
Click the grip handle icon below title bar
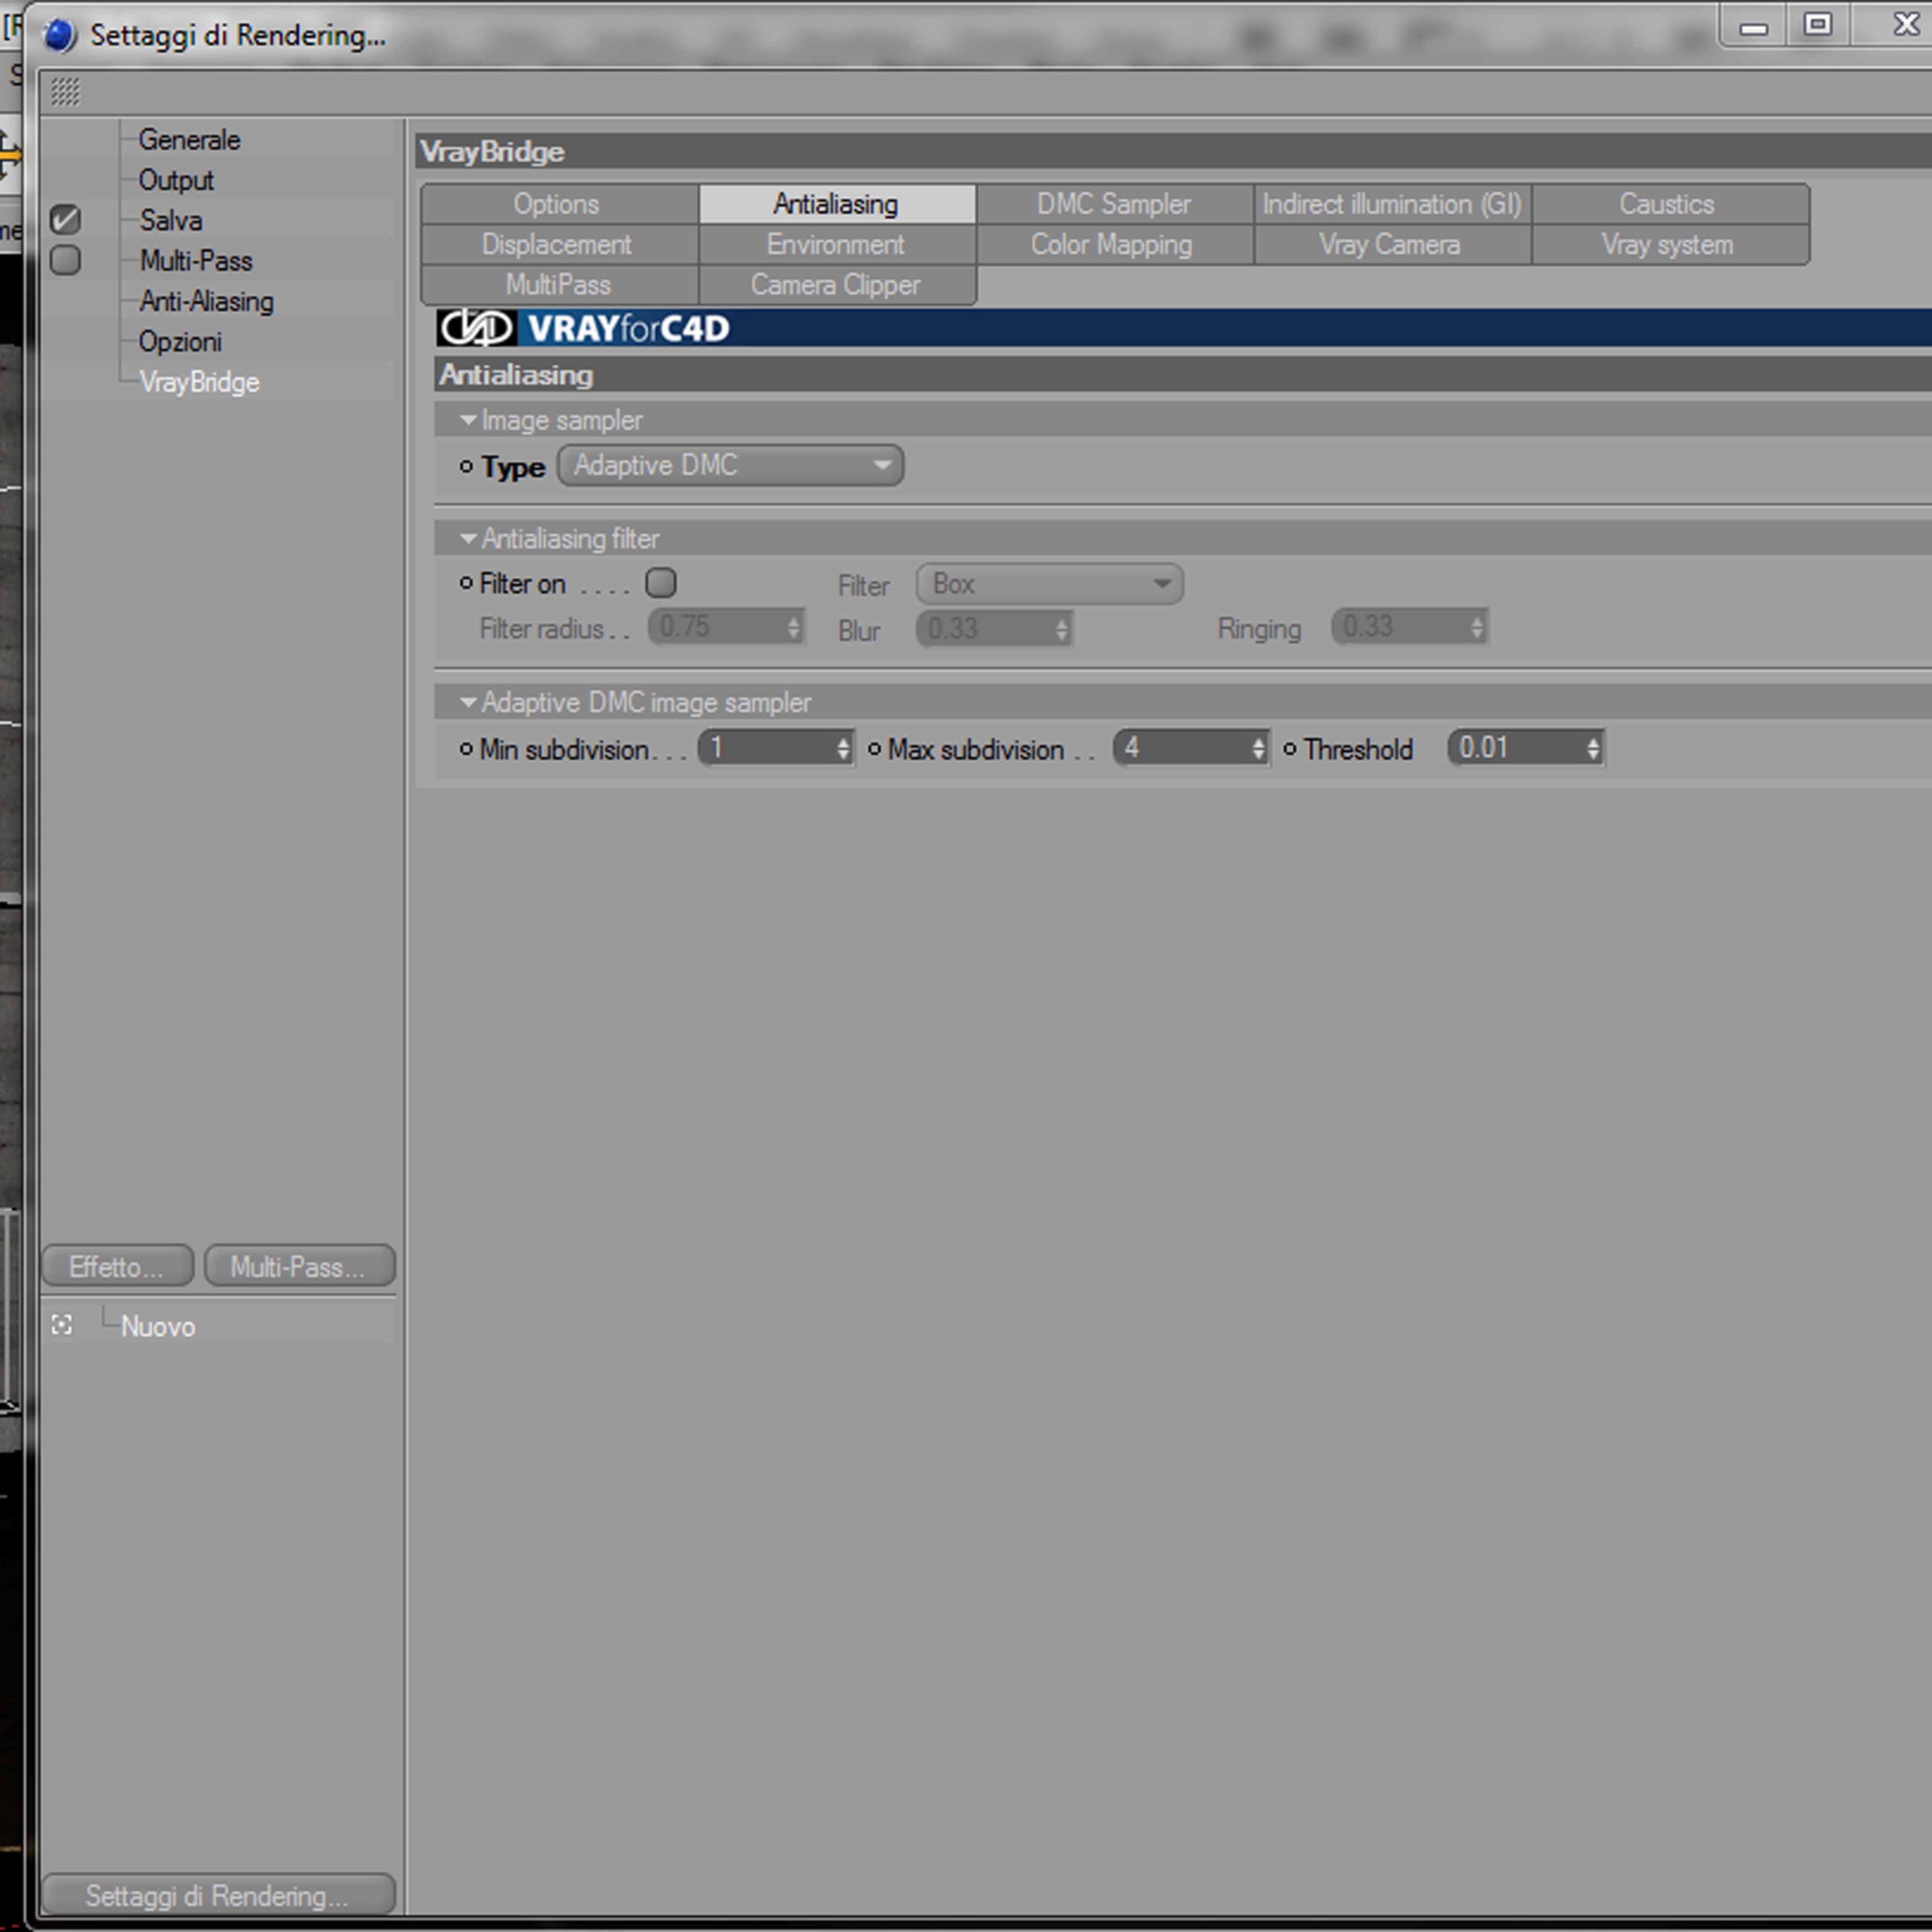tap(65, 92)
